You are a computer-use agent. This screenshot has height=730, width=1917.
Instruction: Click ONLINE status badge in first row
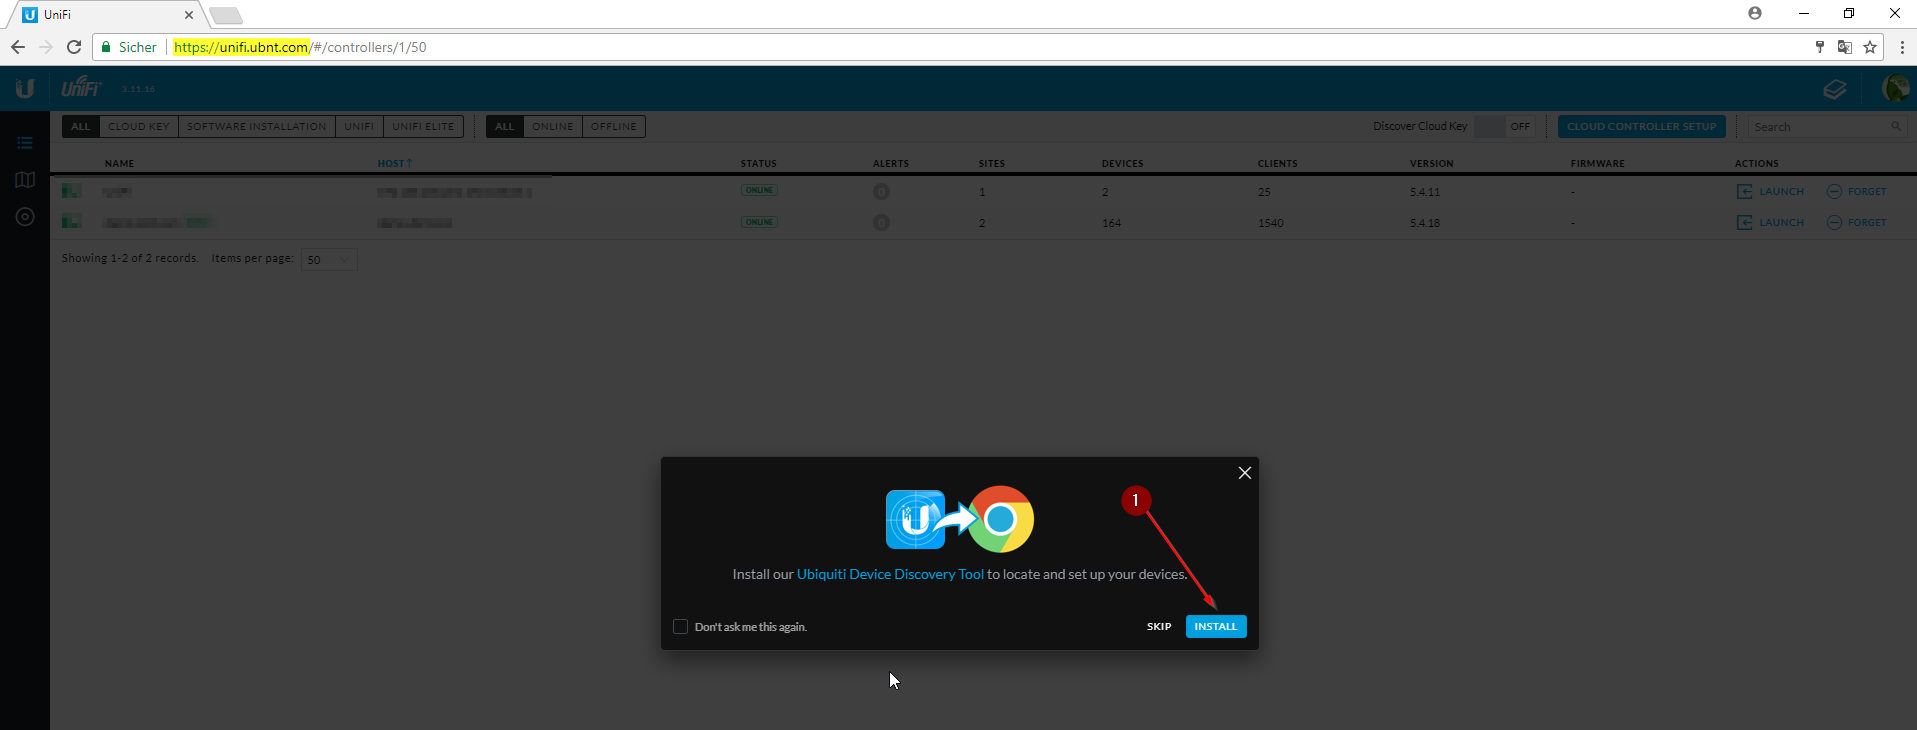(759, 190)
